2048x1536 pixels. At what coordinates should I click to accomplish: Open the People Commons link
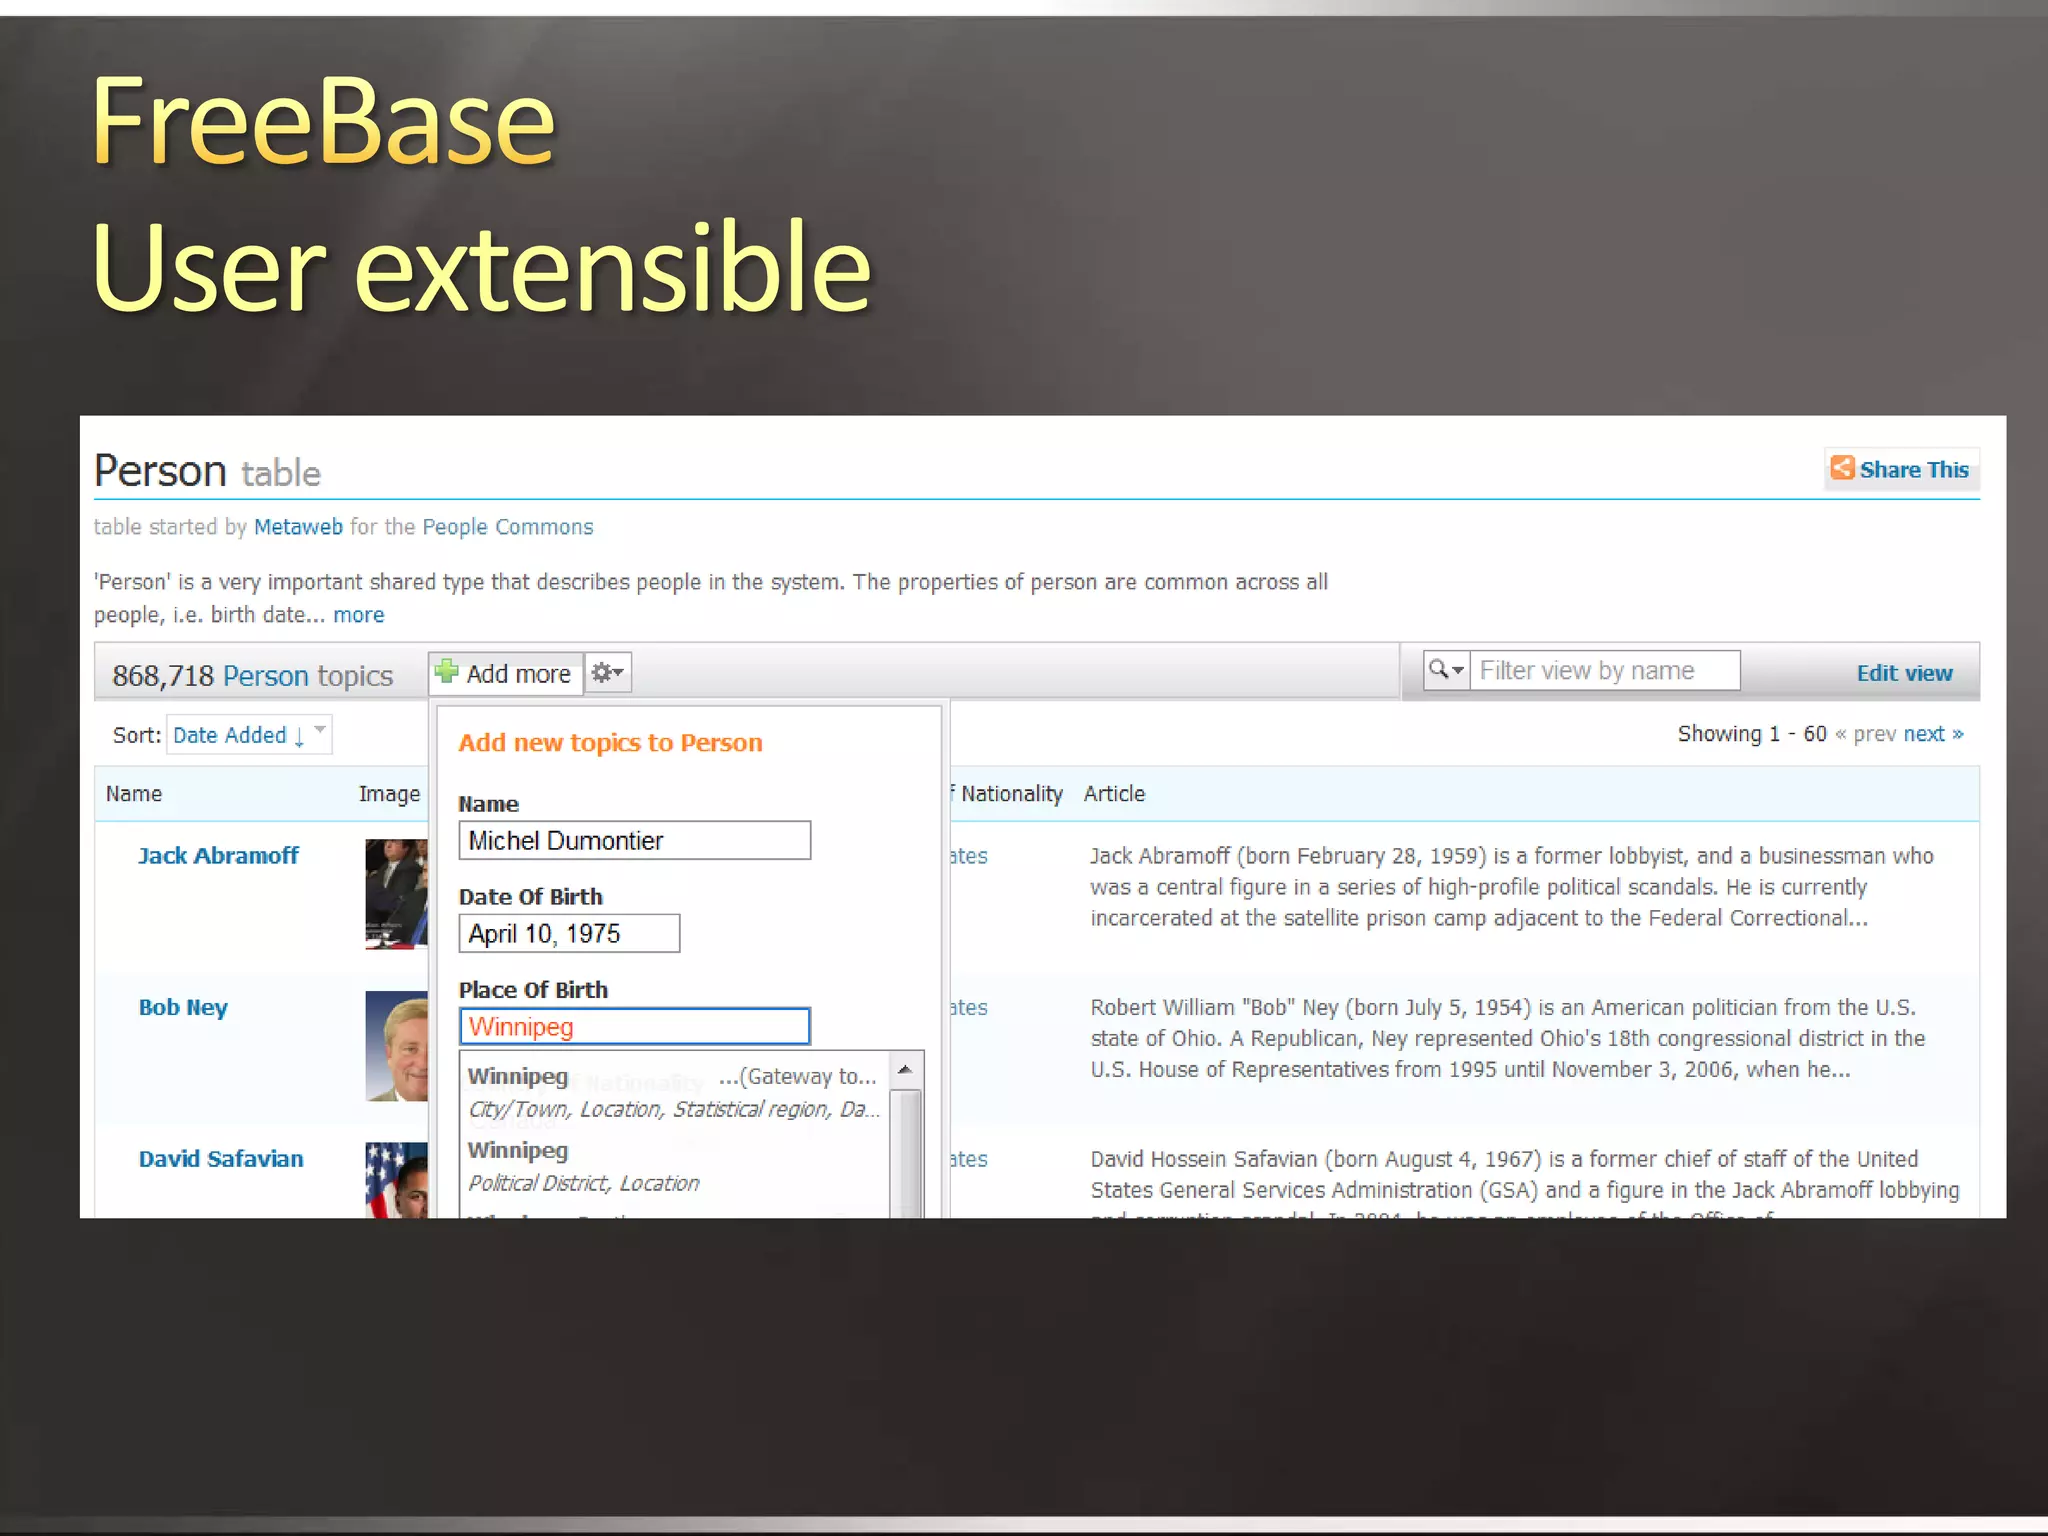pos(507,527)
